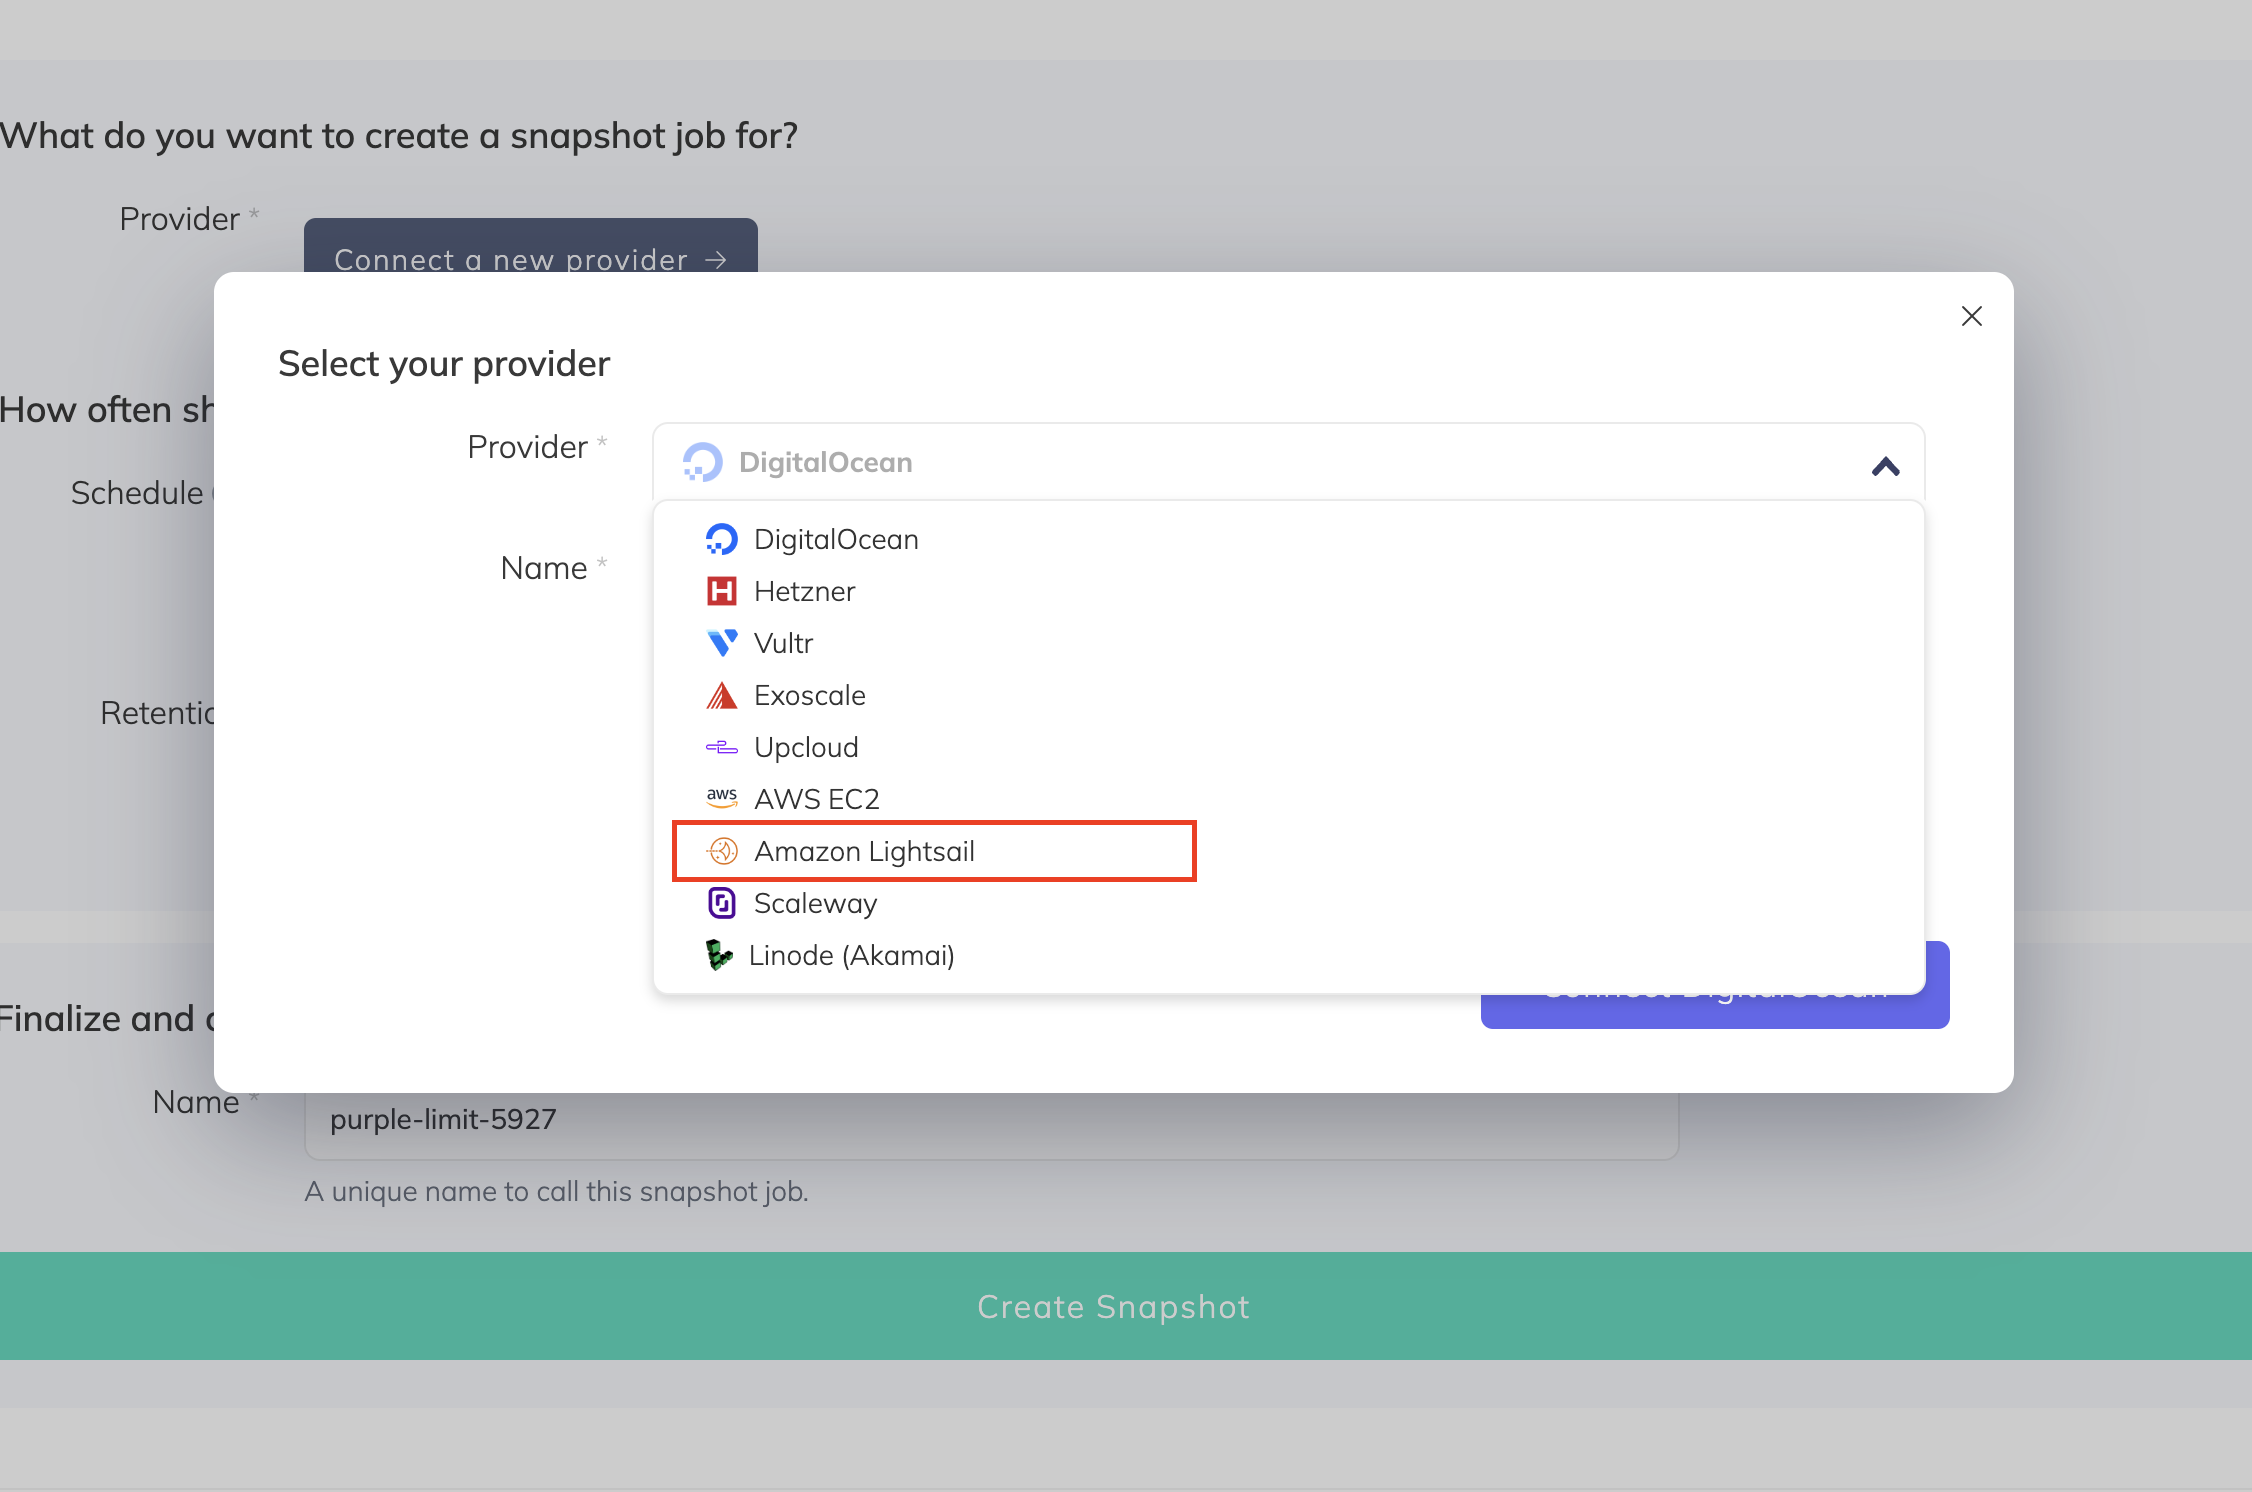
Task: Select the highlighted Amazon Lightsail option
Action: 865,851
